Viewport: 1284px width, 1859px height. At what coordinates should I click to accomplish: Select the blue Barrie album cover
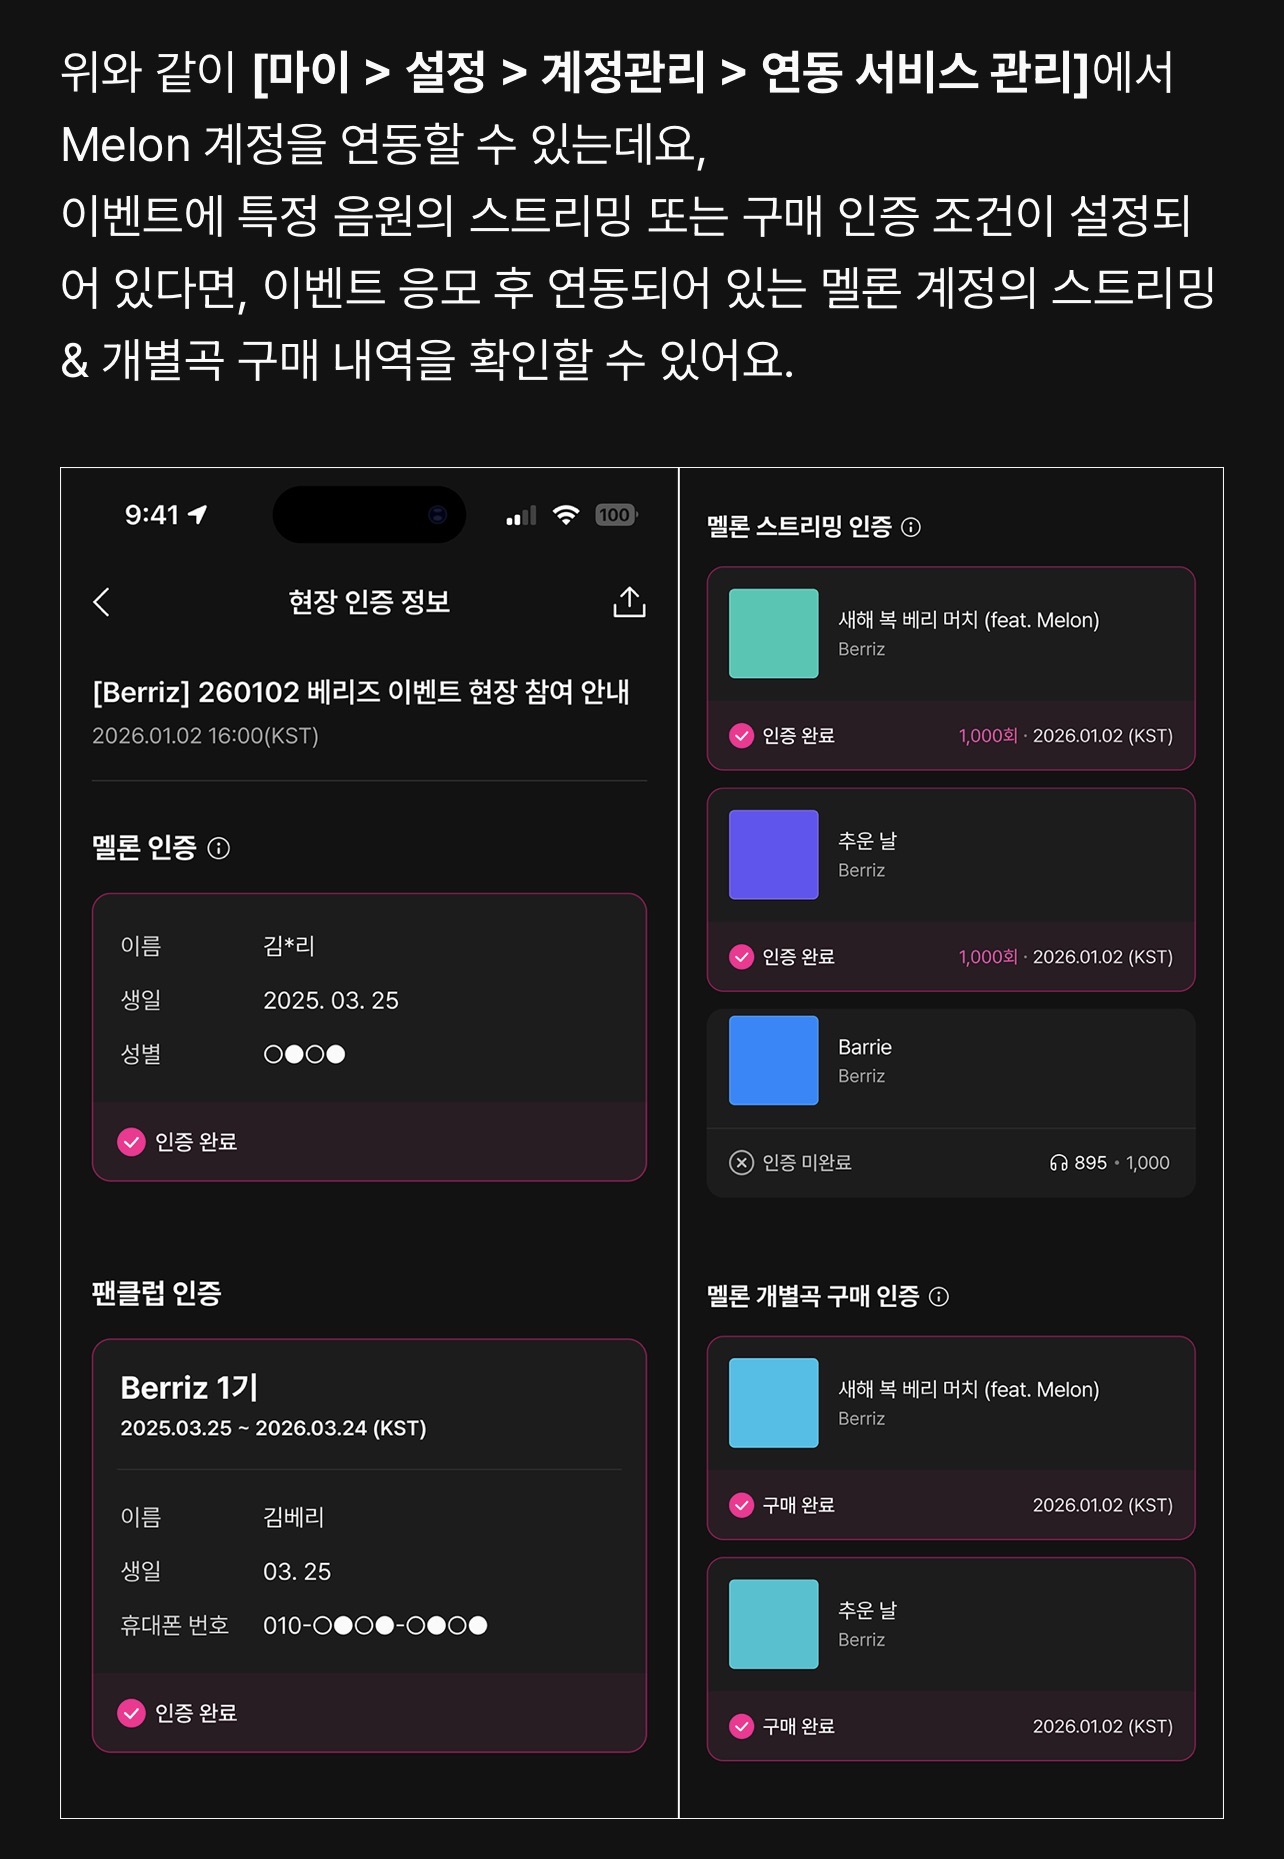[773, 1060]
